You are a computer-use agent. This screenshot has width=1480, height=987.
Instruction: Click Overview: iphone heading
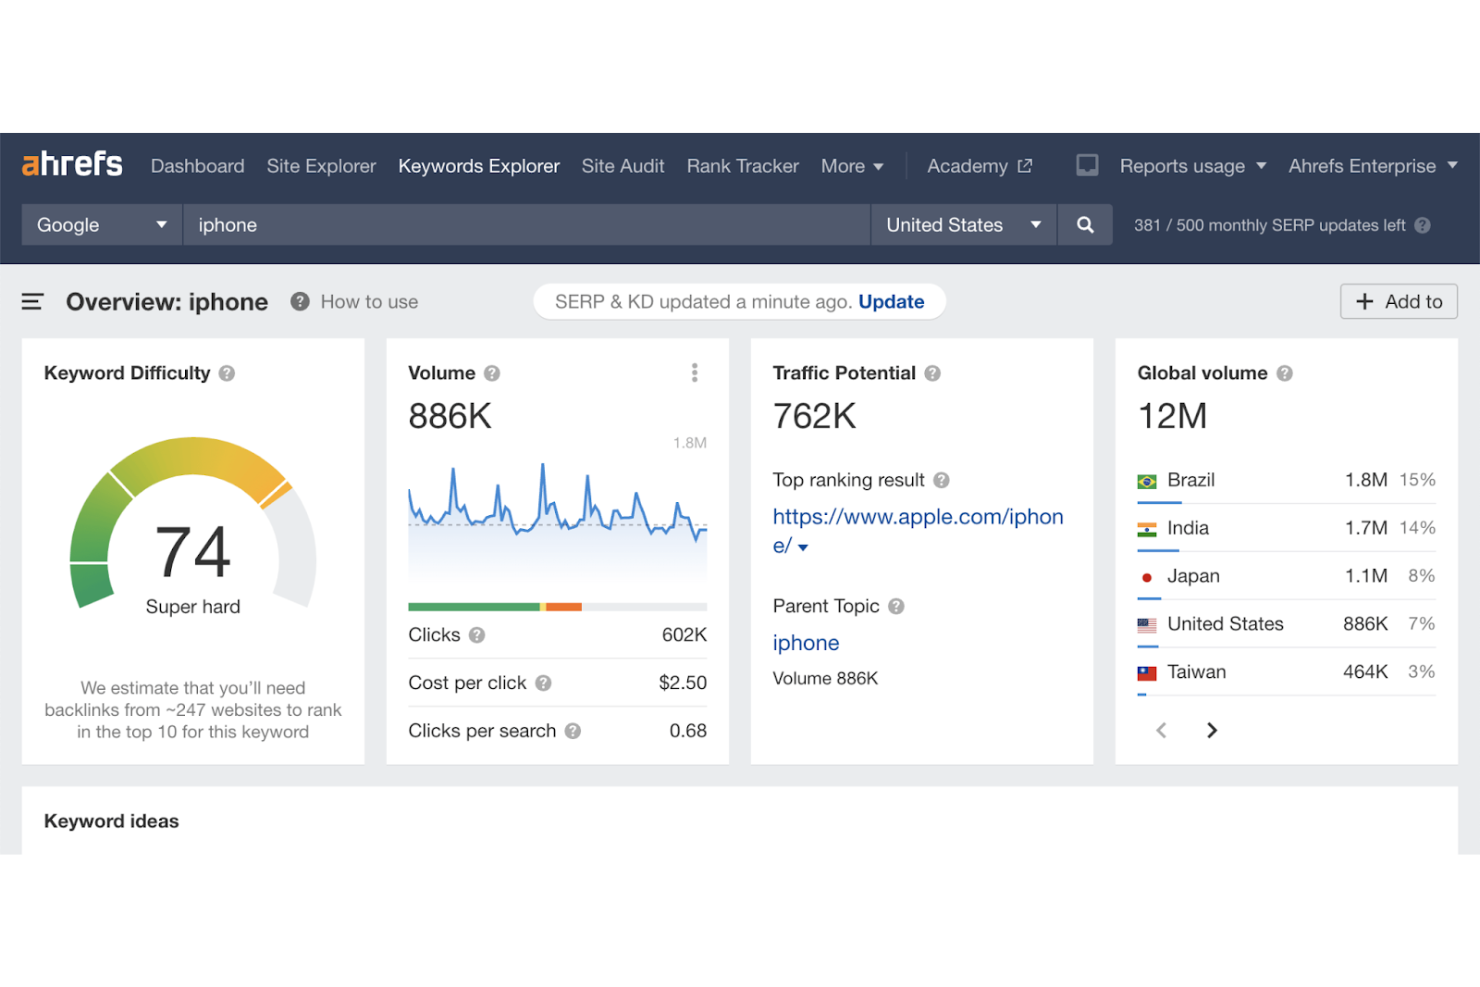pos(167,302)
